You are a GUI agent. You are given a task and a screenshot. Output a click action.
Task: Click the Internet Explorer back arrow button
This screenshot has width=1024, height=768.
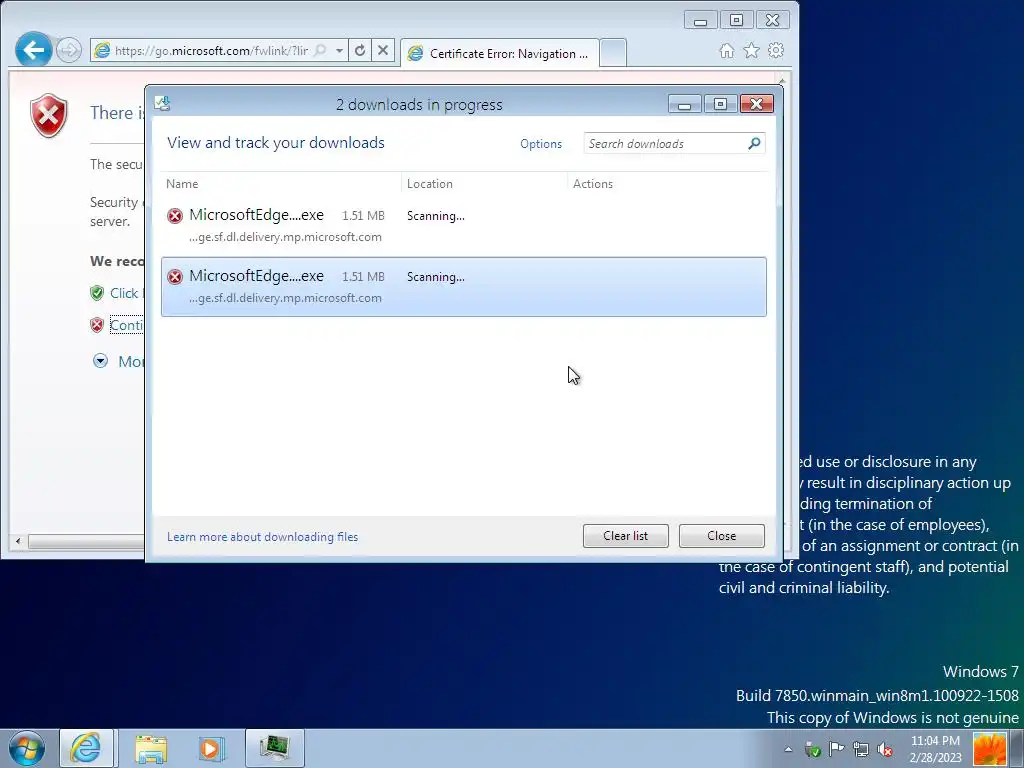click(33, 50)
